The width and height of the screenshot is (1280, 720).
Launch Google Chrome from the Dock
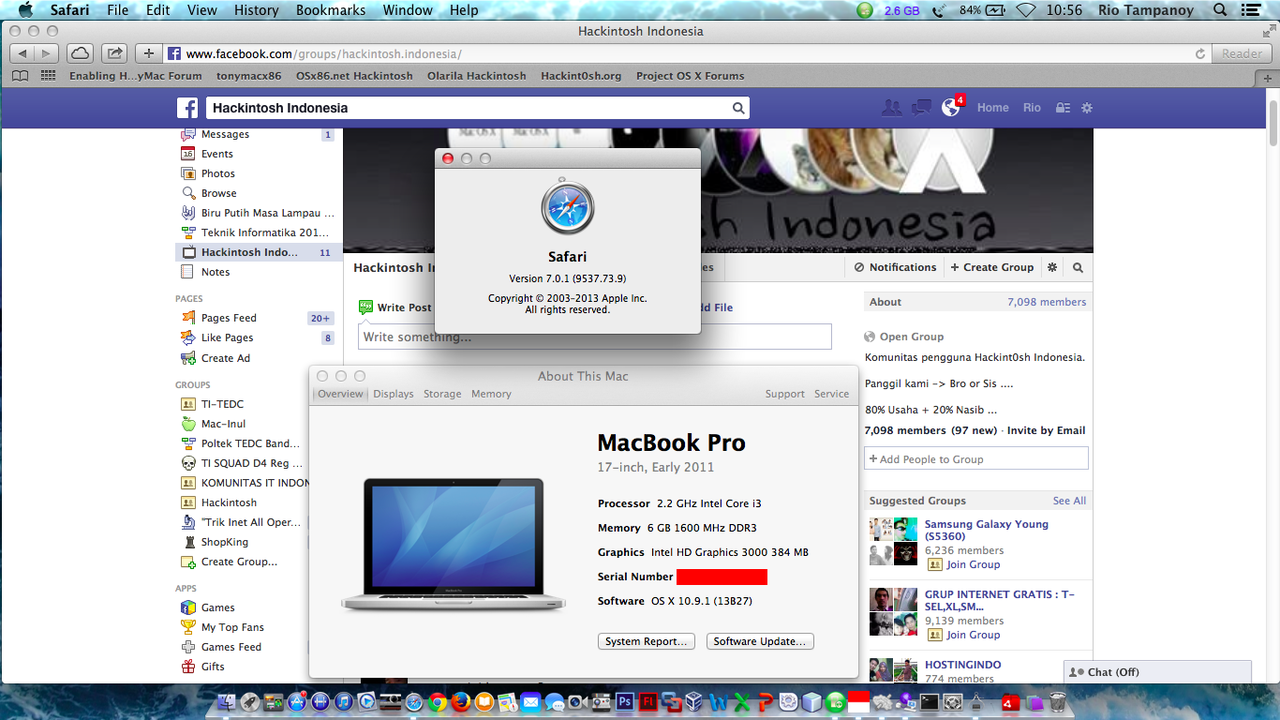[437, 702]
